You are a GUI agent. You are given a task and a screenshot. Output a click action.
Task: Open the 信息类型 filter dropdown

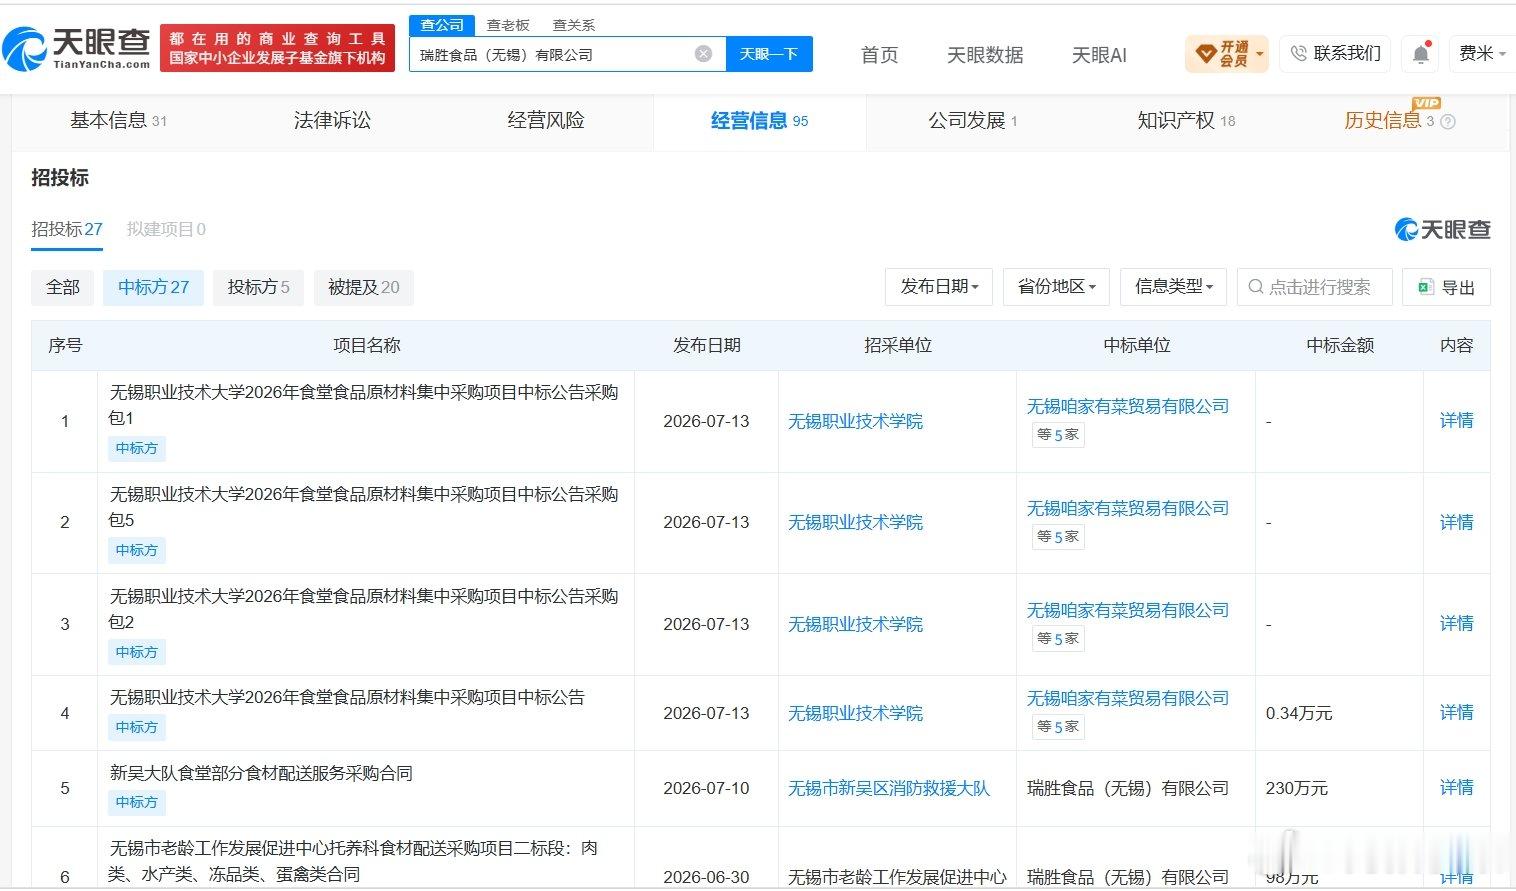pos(1174,287)
